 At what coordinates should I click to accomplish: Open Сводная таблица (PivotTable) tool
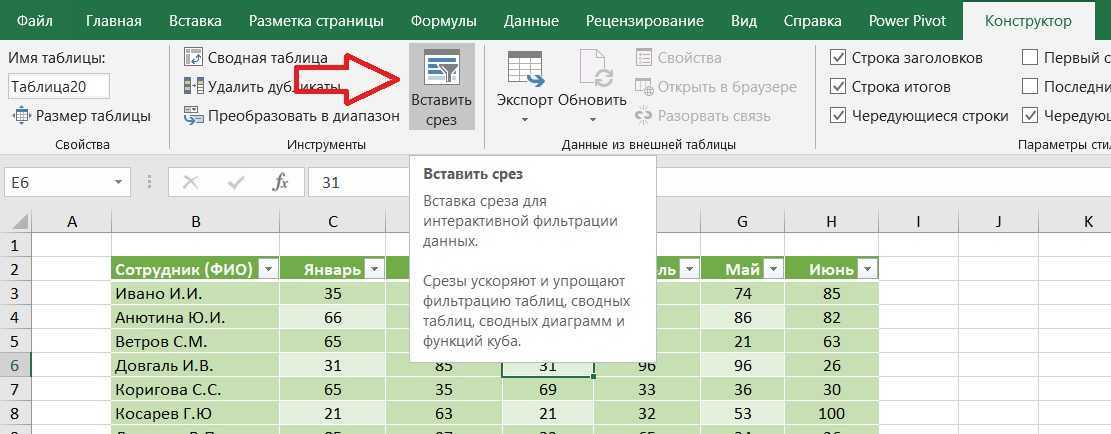click(x=256, y=57)
